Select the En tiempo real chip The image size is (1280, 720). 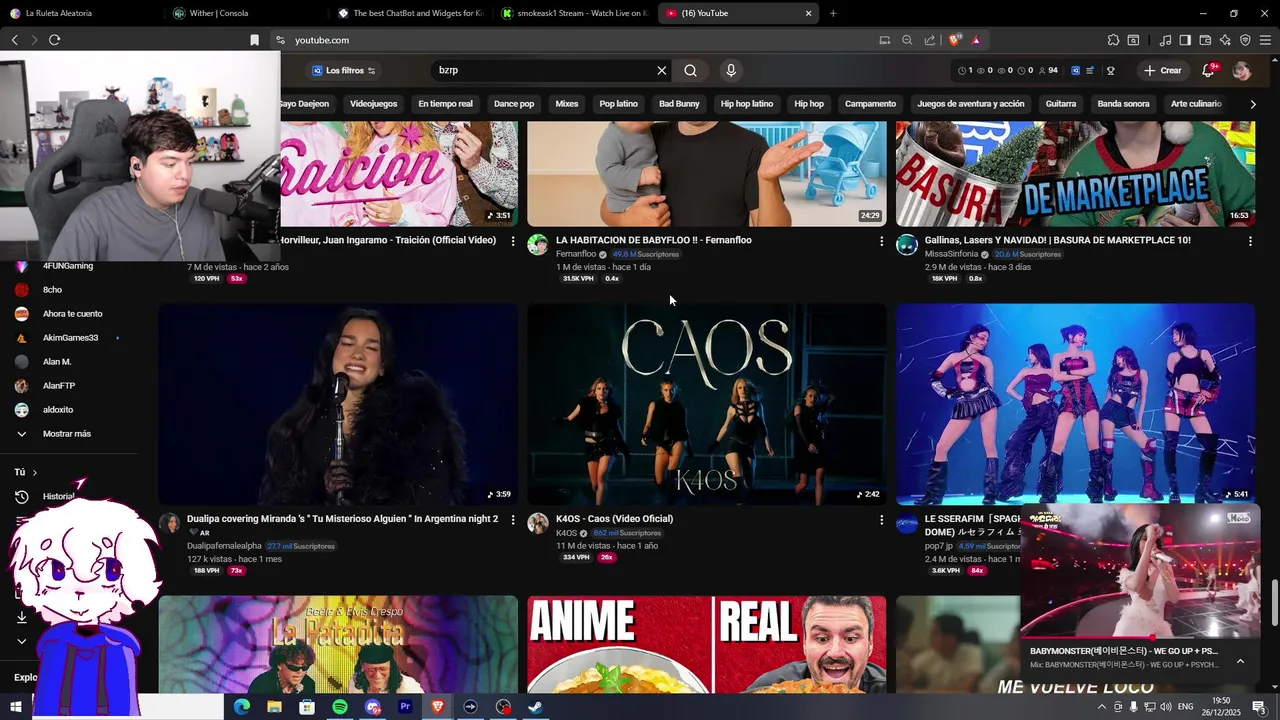pyautogui.click(x=445, y=104)
